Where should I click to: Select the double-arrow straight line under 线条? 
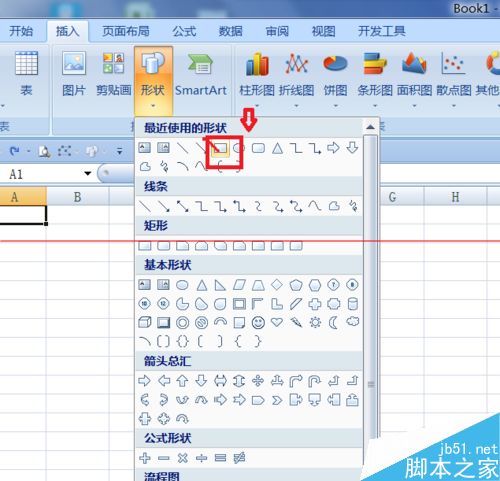coord(182,206)
